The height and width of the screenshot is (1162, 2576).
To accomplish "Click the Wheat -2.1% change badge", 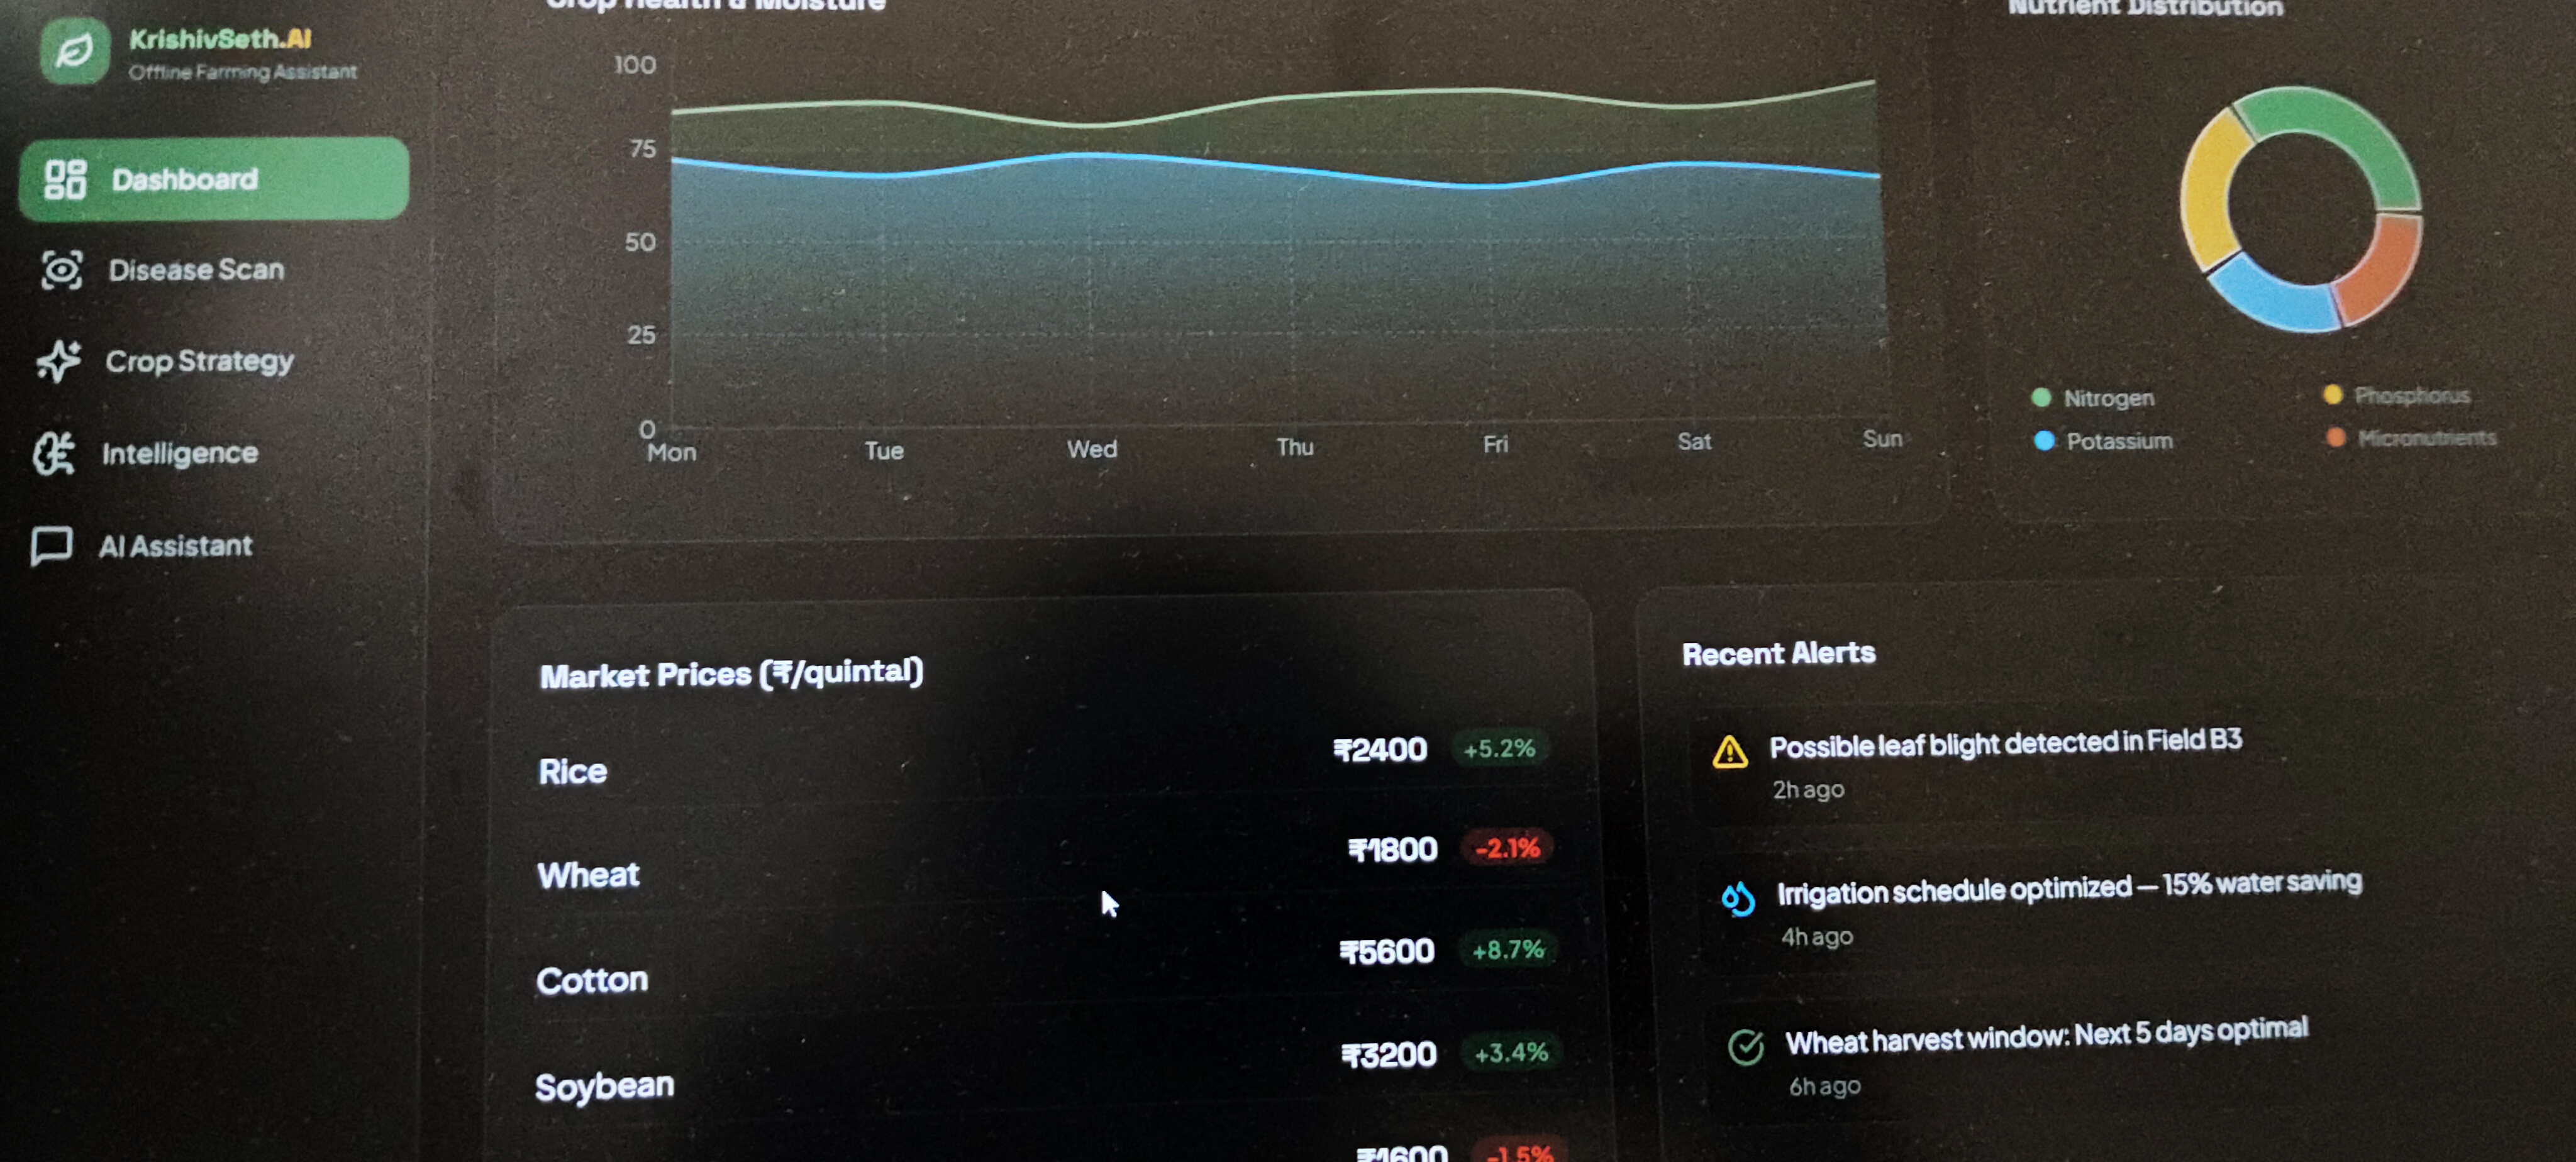I will click(x=1507, y=848).
